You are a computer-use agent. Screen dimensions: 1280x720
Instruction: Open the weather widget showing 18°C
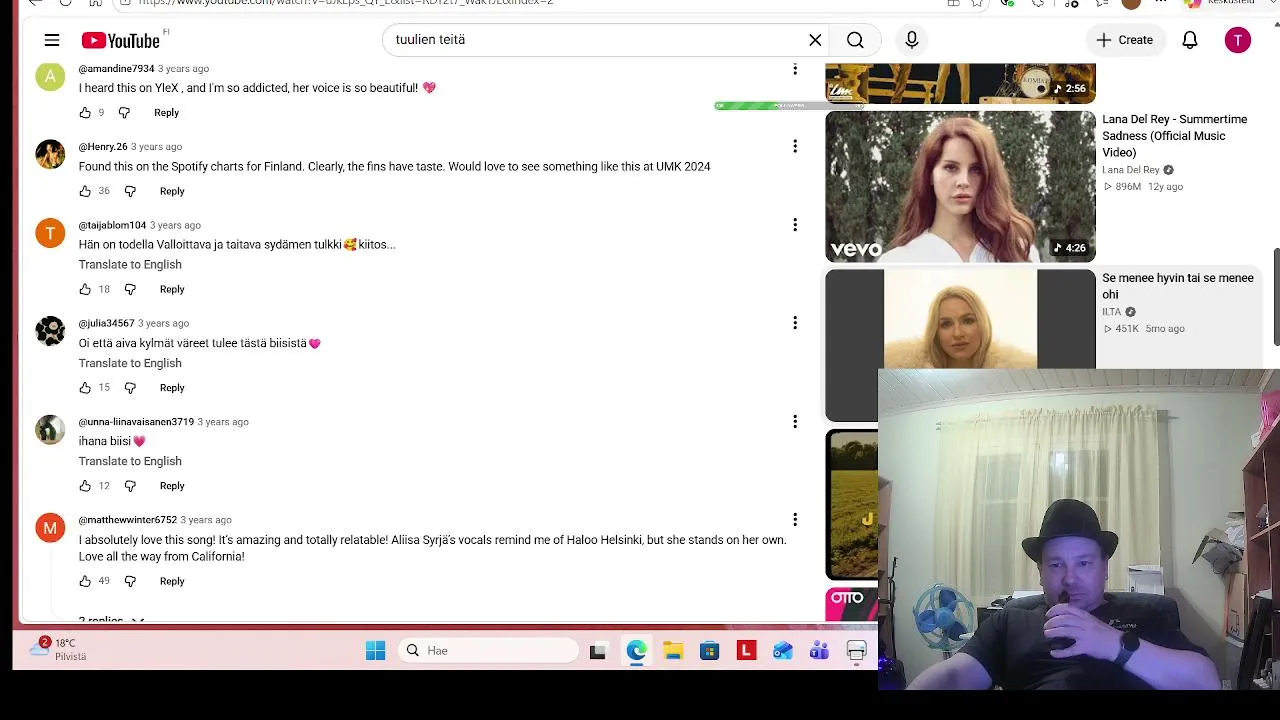coord(58,649)
